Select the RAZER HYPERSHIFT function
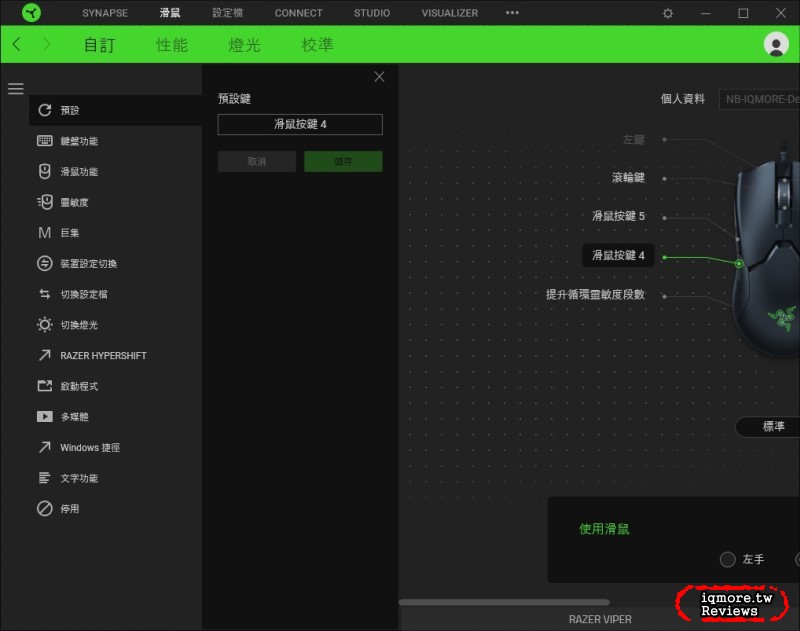The image size is (800, 631). (x=100, y=355)
